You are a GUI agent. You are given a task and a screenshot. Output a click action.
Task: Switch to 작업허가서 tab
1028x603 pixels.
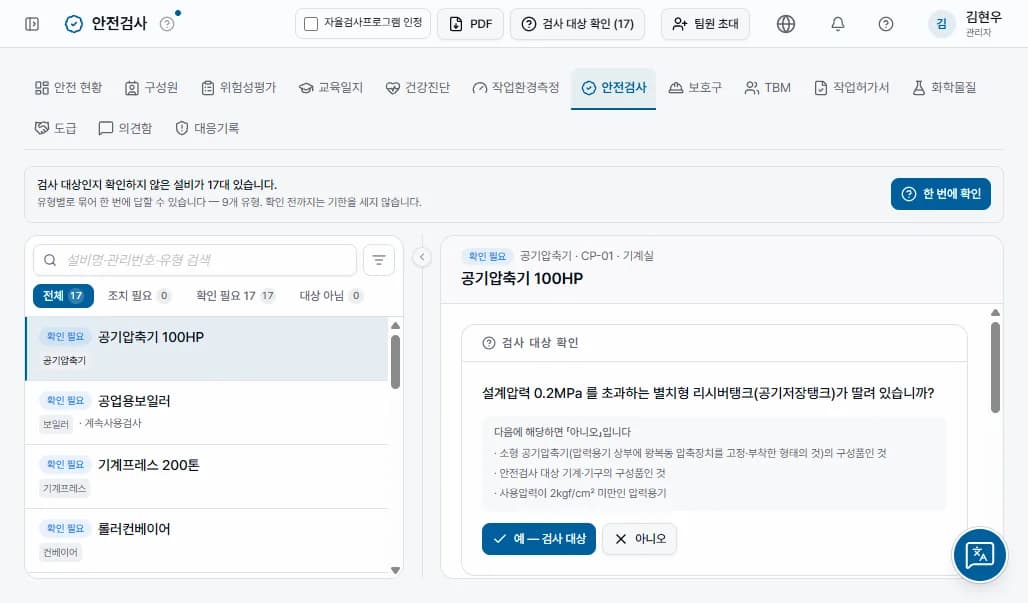852,88
